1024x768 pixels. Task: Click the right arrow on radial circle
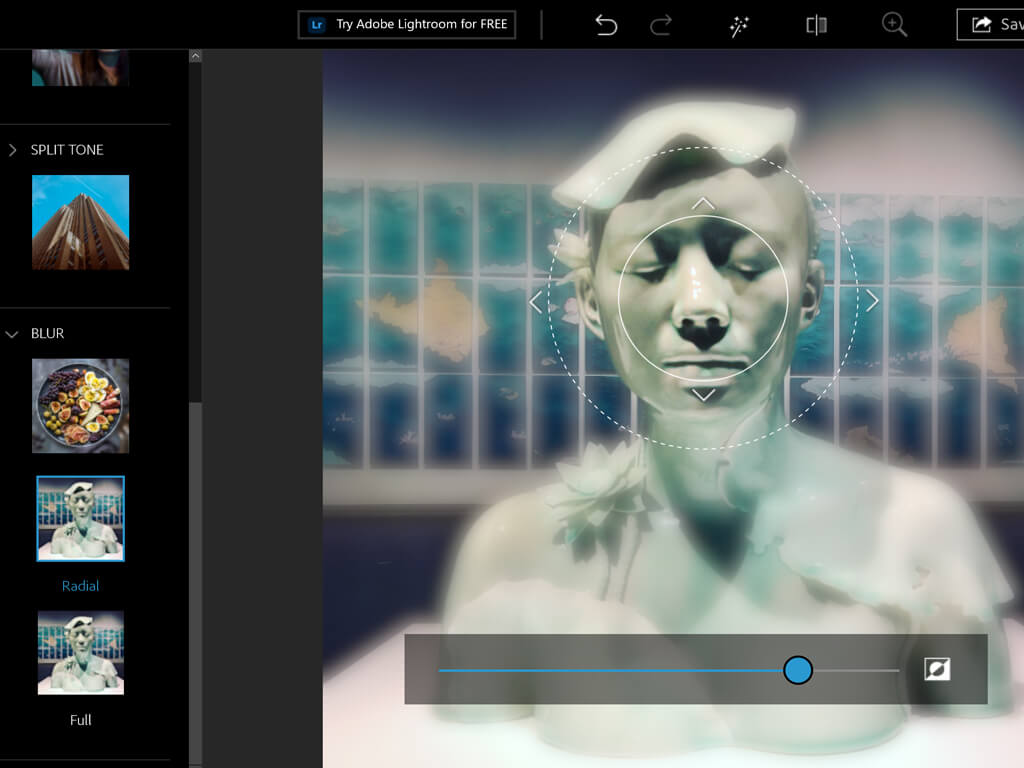[872, 301]
